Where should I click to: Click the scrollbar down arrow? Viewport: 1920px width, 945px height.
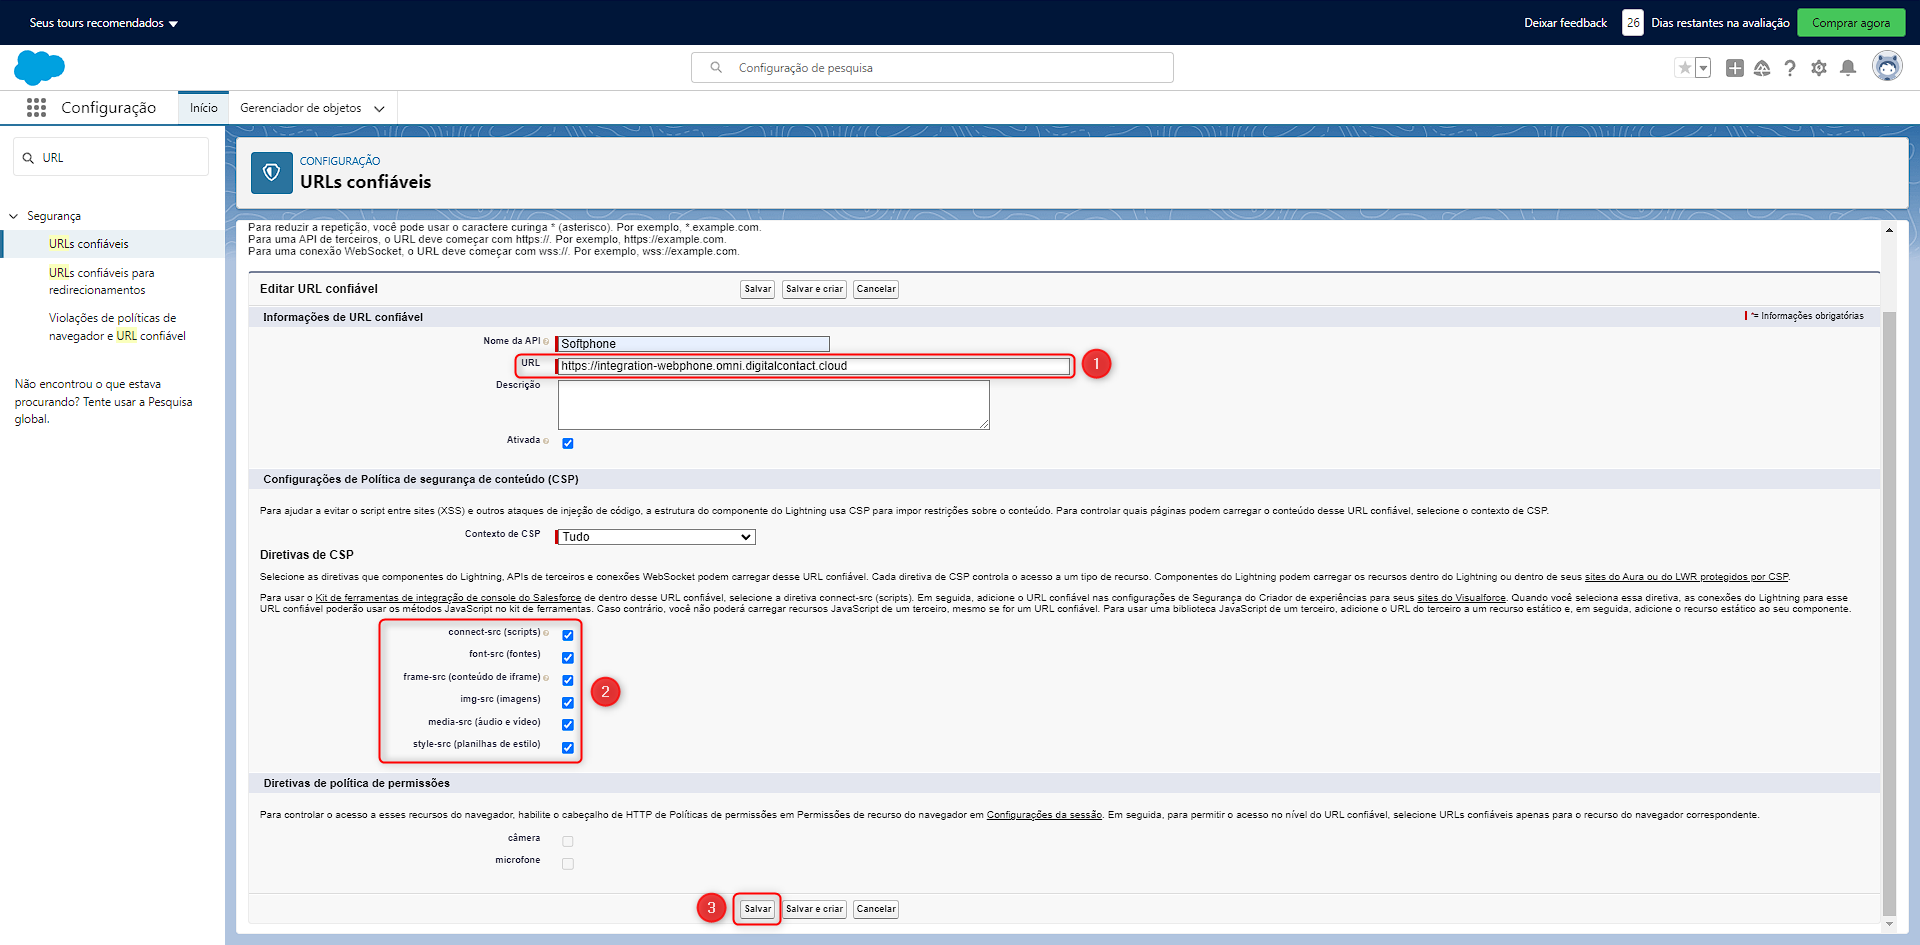(1889, 925)
